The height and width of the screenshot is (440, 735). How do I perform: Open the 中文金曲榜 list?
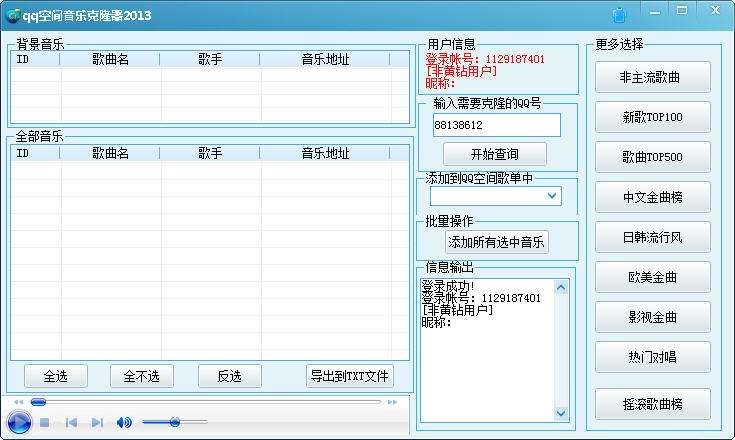coord(652,197)
